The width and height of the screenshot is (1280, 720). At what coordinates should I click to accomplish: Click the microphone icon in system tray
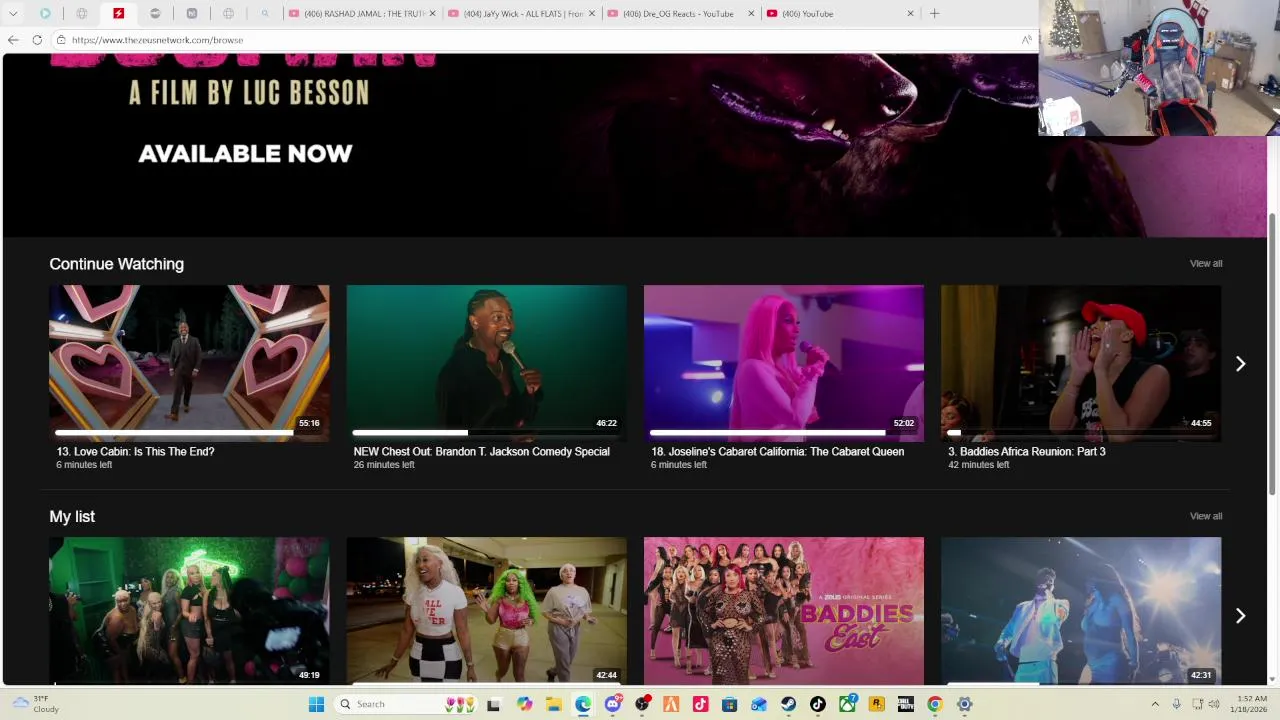click(1177, 704)
